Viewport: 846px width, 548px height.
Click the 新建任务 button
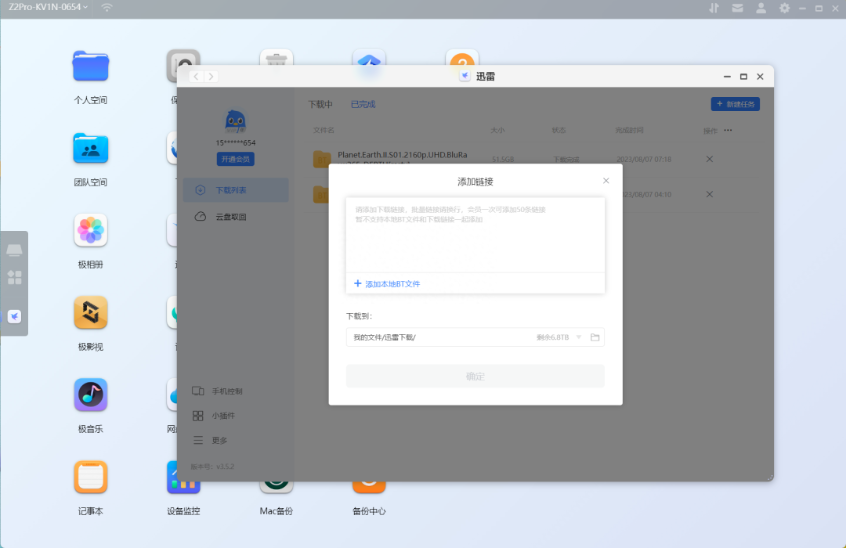(x=735, y=104)
